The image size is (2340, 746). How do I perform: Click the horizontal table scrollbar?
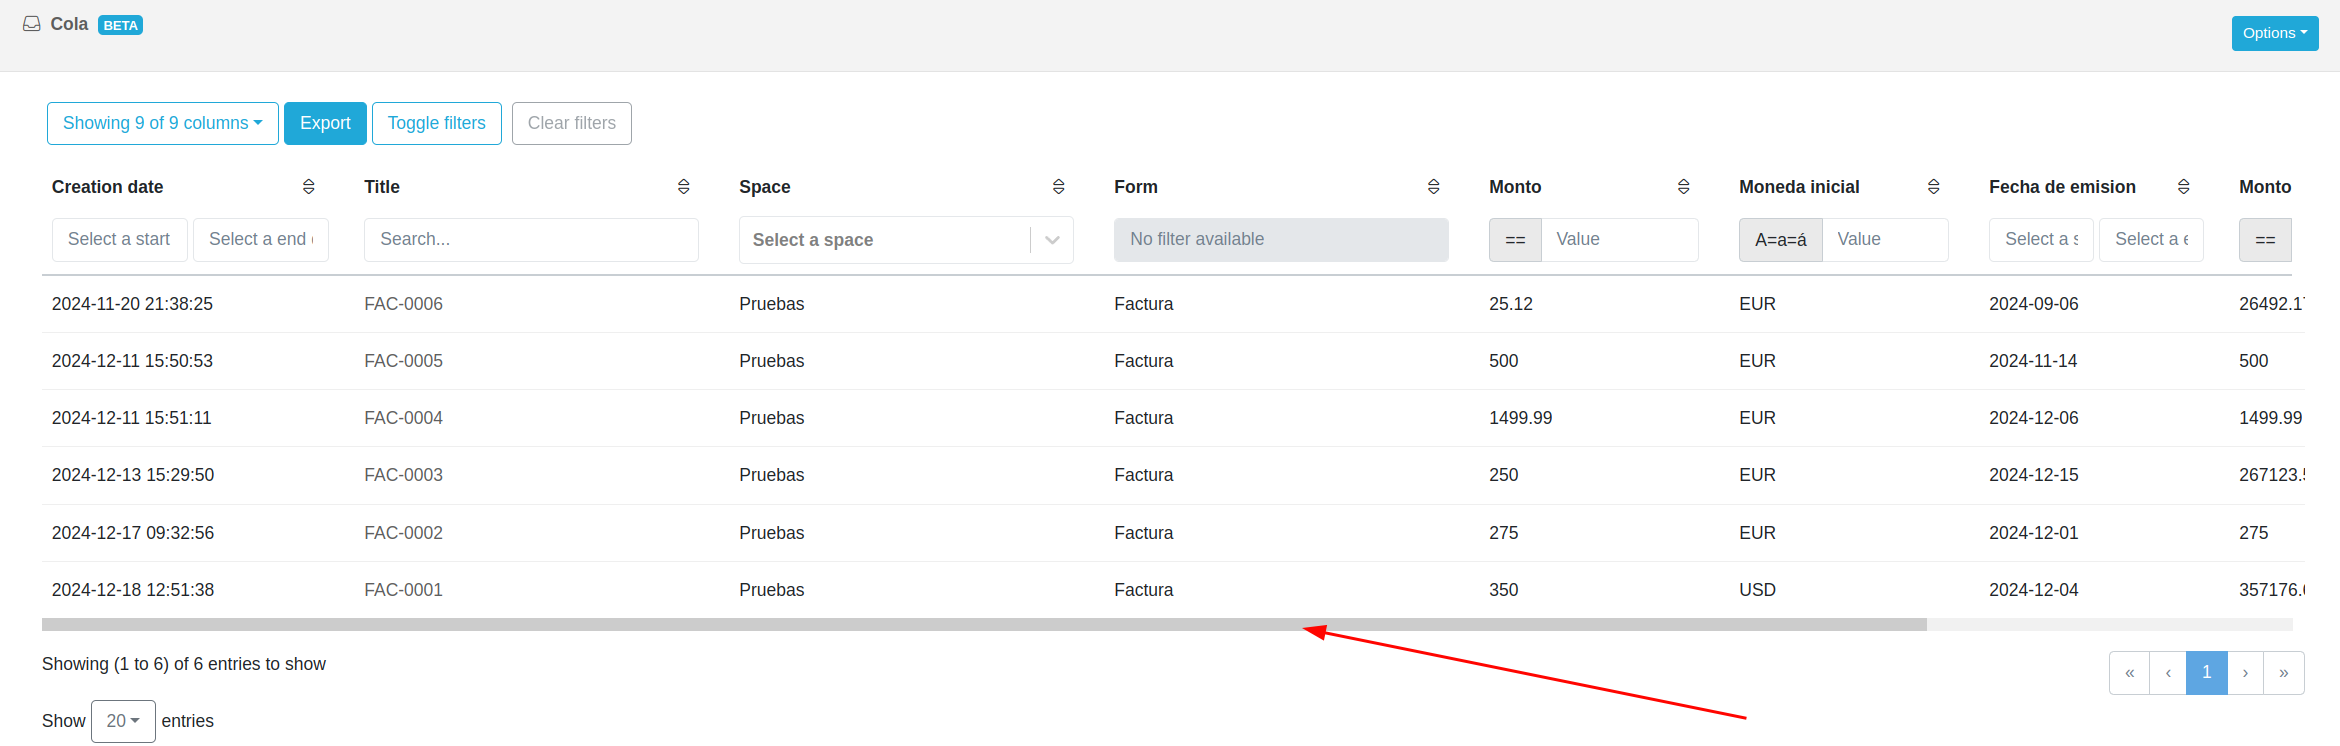point(984,625)
